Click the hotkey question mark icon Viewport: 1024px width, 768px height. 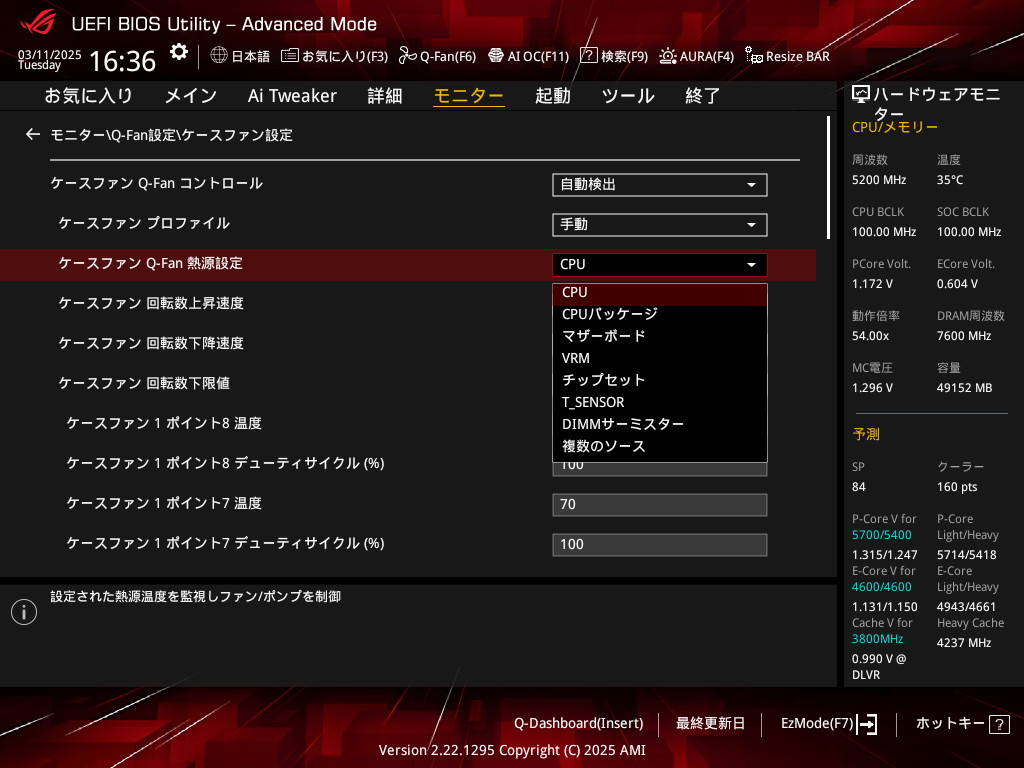pos(999,724)
